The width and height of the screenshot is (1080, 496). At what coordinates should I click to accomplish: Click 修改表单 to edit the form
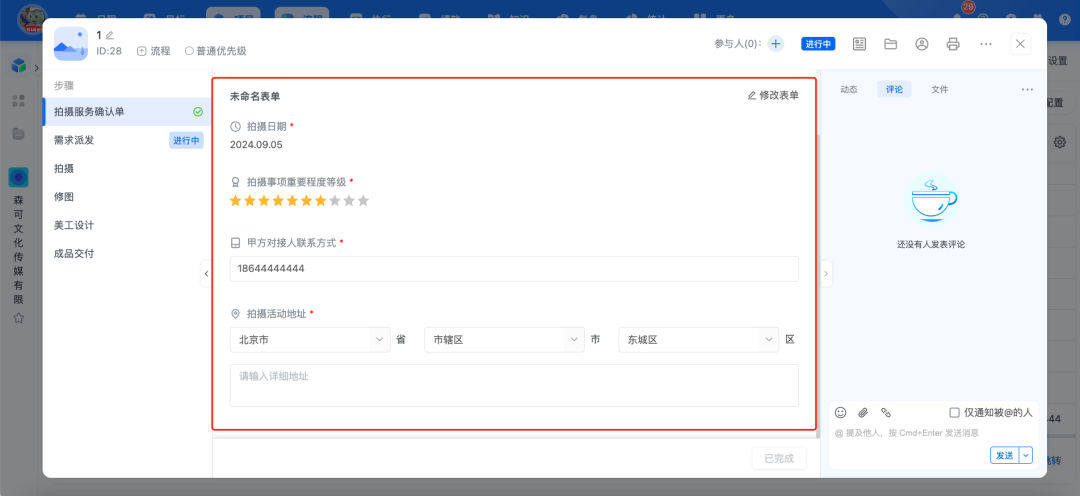click(x=773, y=96)
